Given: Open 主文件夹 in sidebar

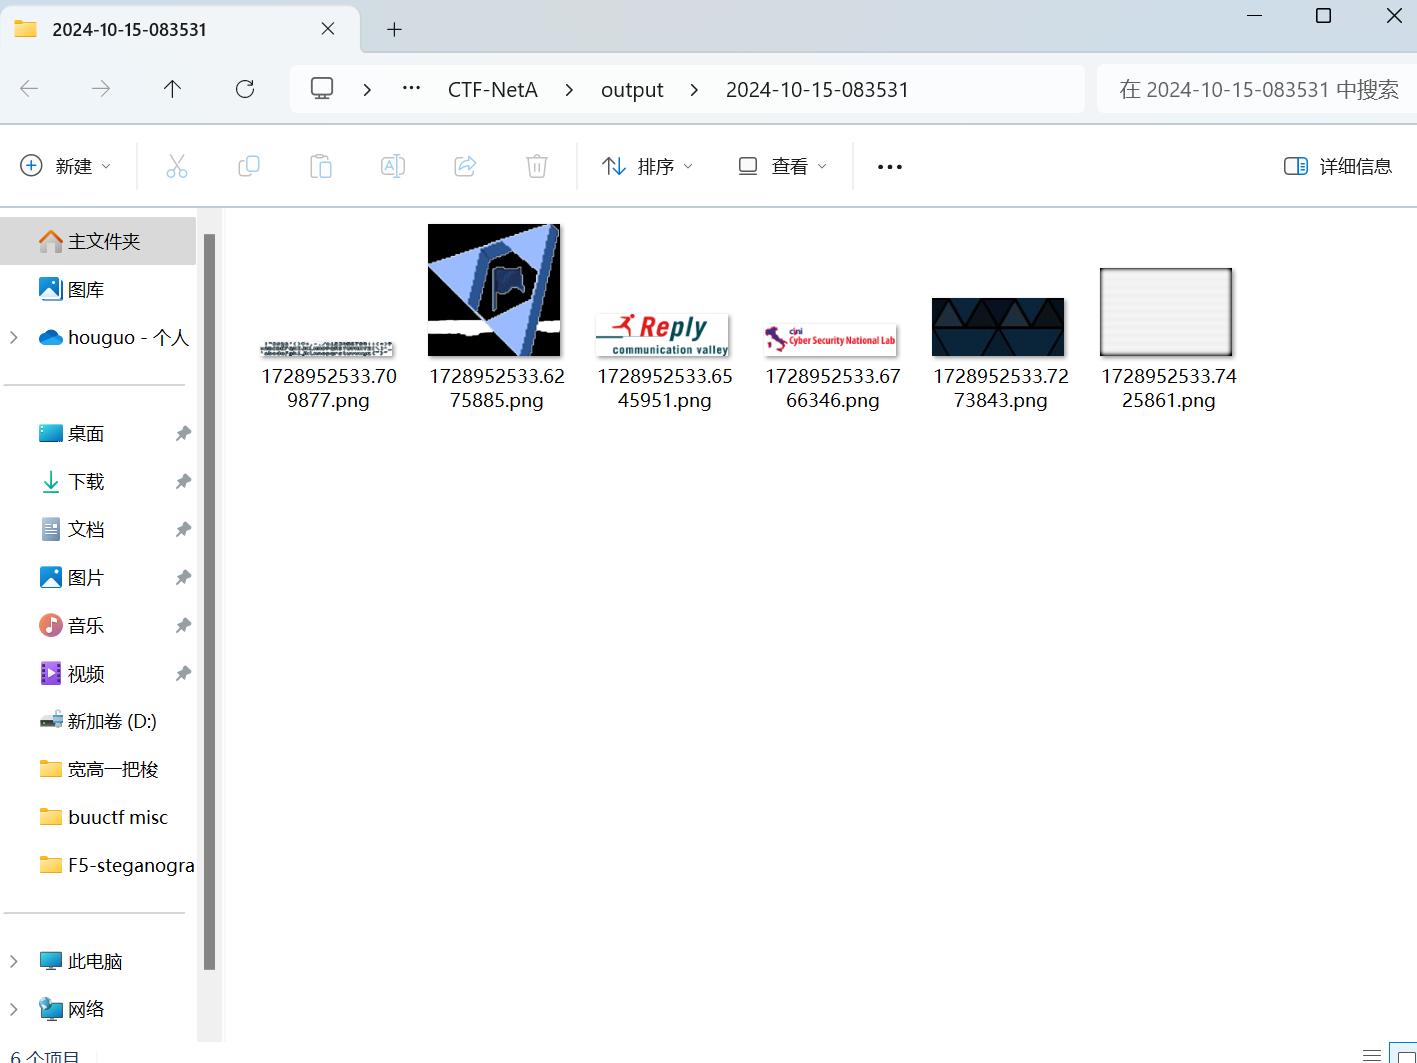Looking at the screenshot, I should point(98,241).
